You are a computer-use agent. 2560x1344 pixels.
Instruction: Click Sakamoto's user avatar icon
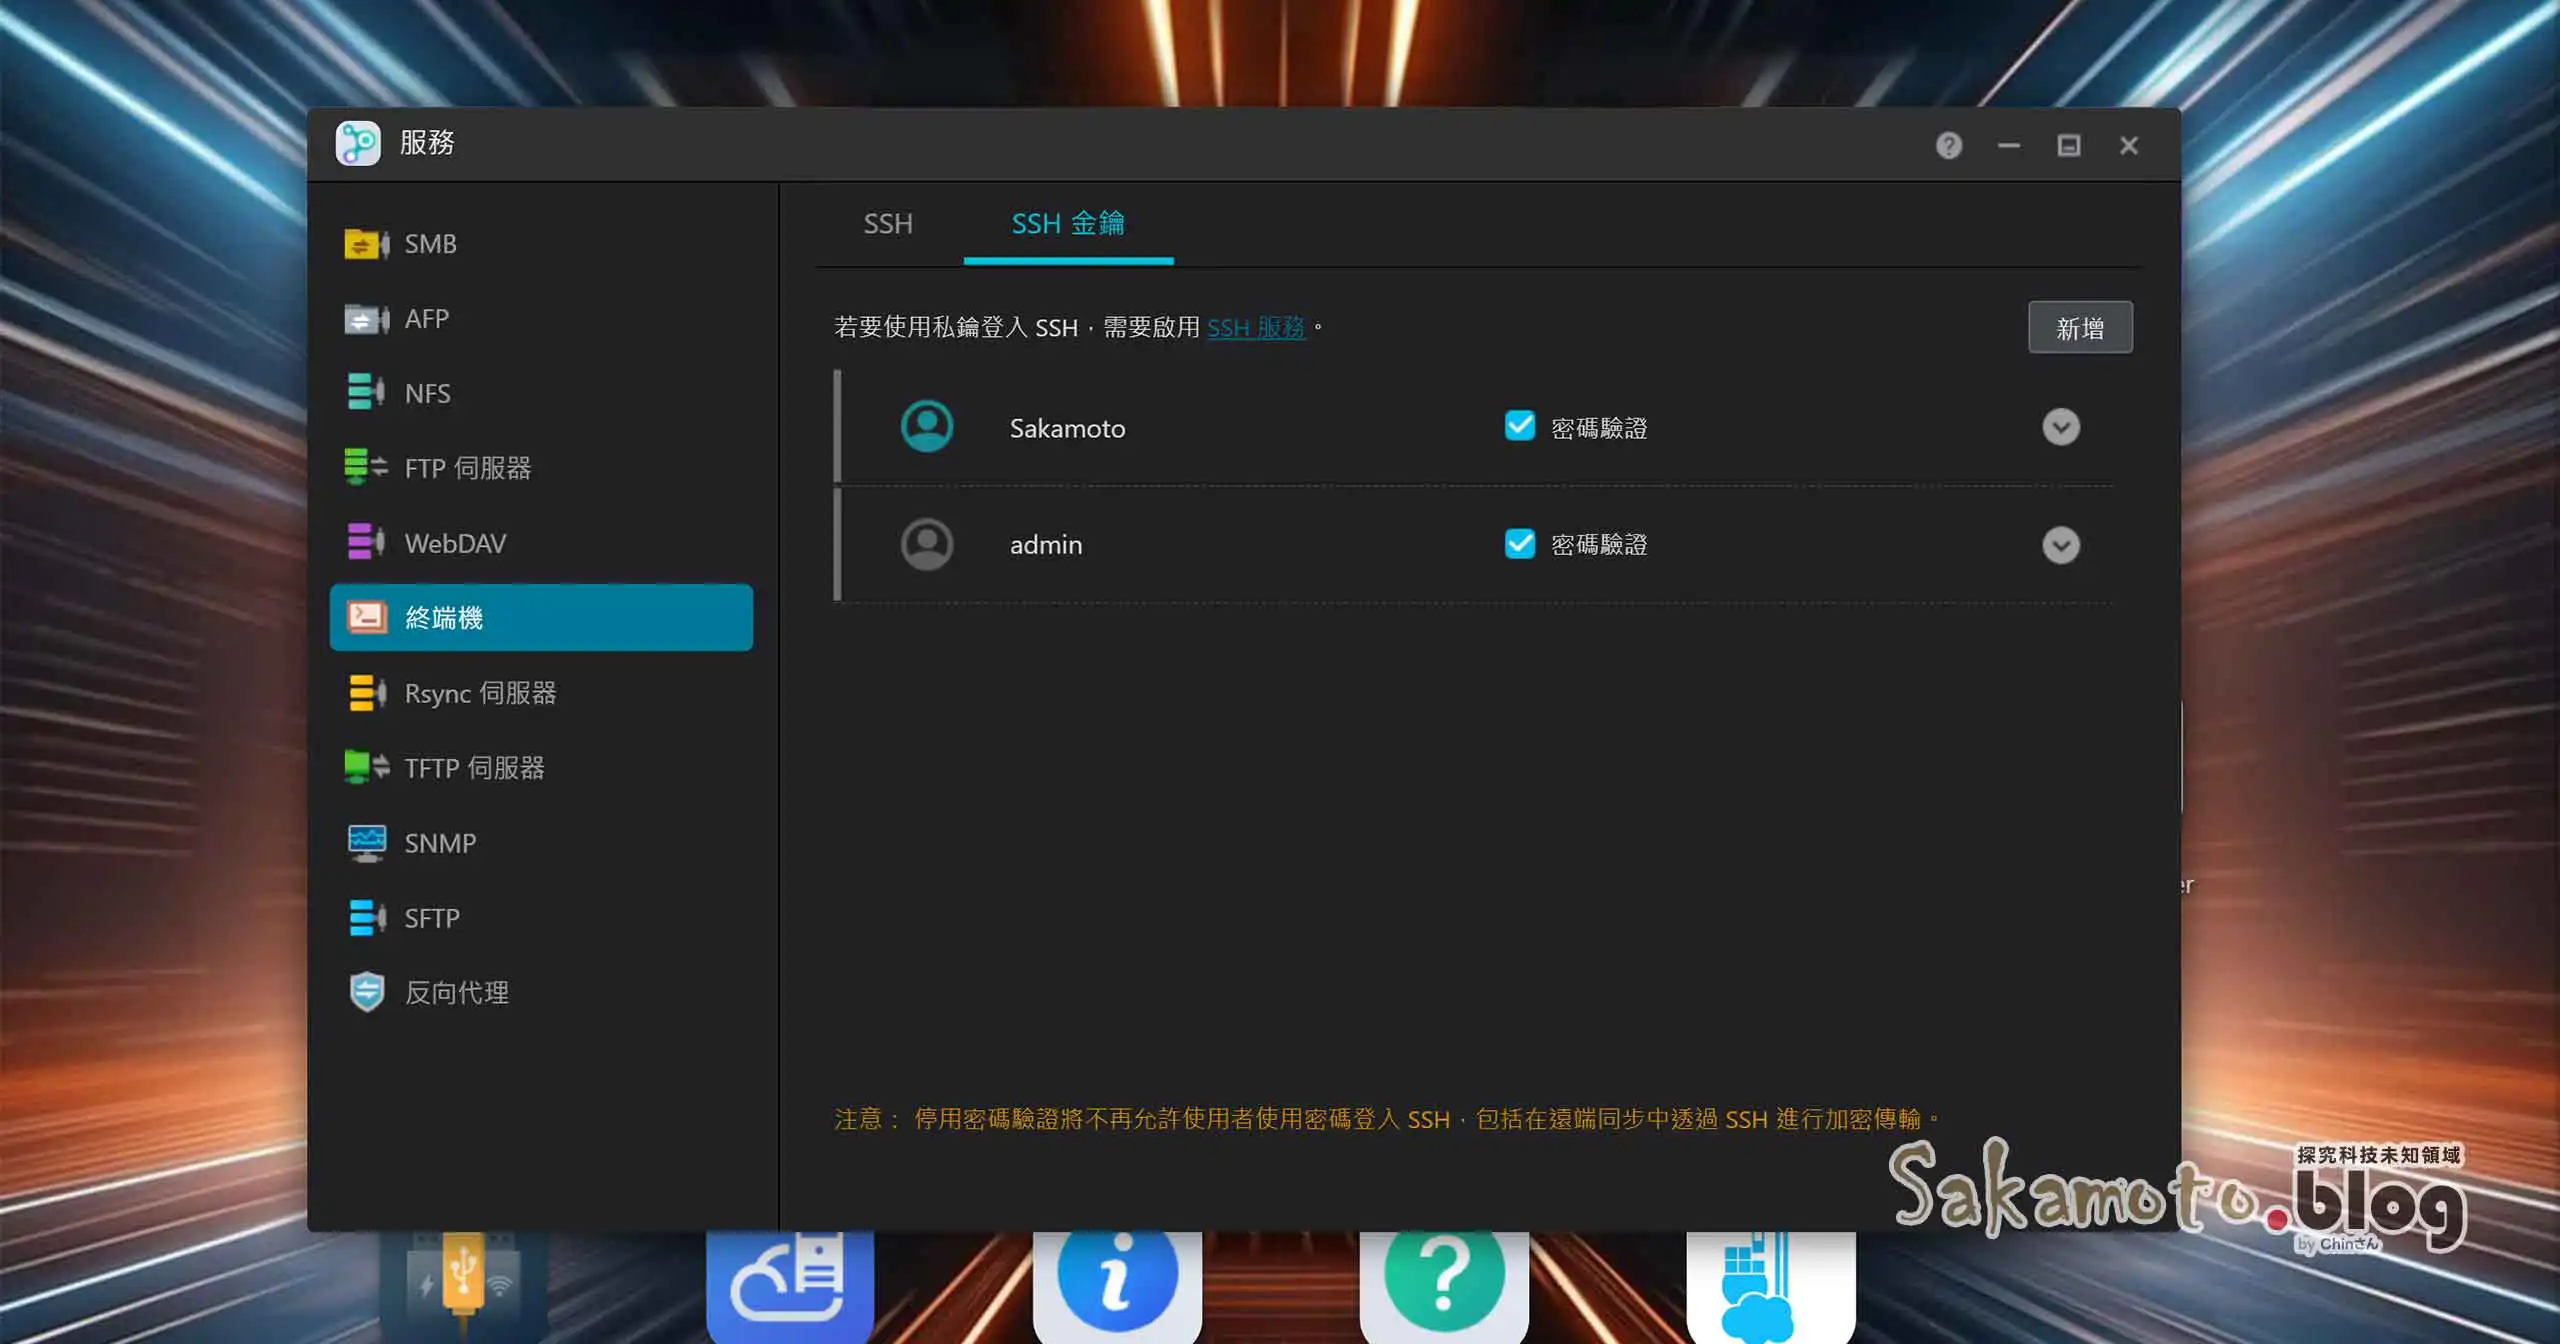coord(926,427)
